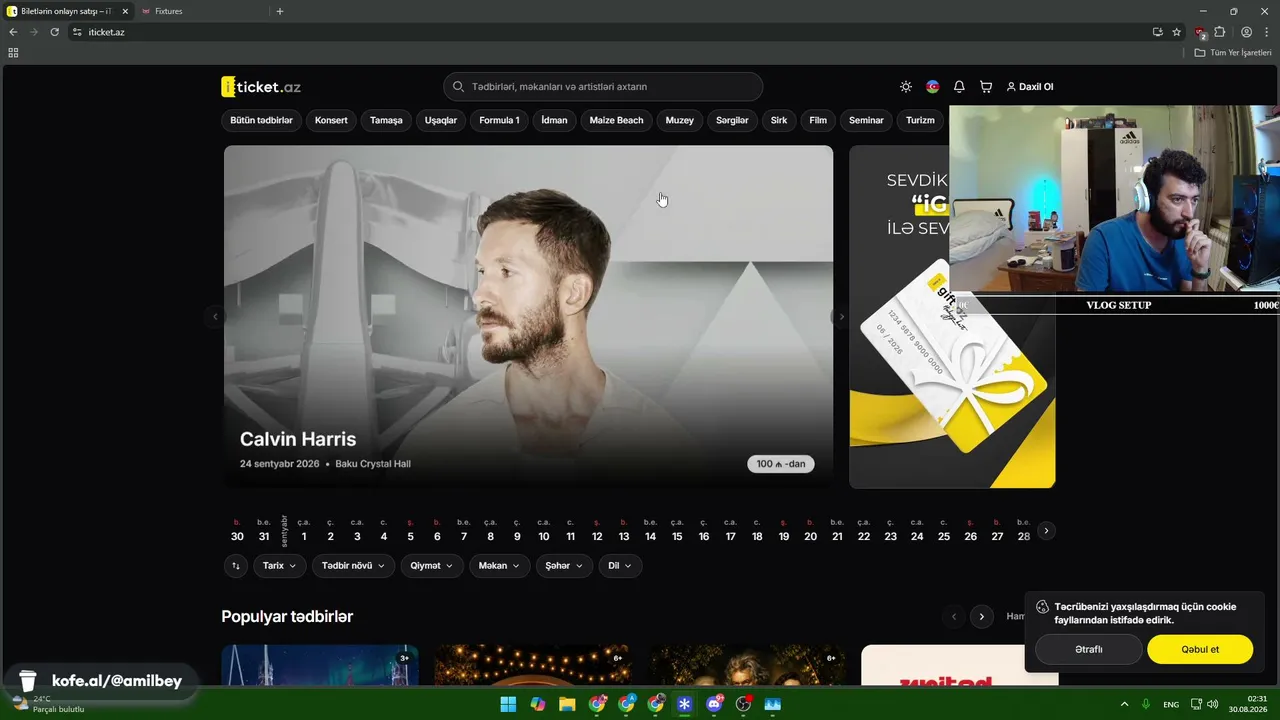The image size is (1280, 720).
Task: Click the Ətraflı cookie details button
Action: 1089,649
